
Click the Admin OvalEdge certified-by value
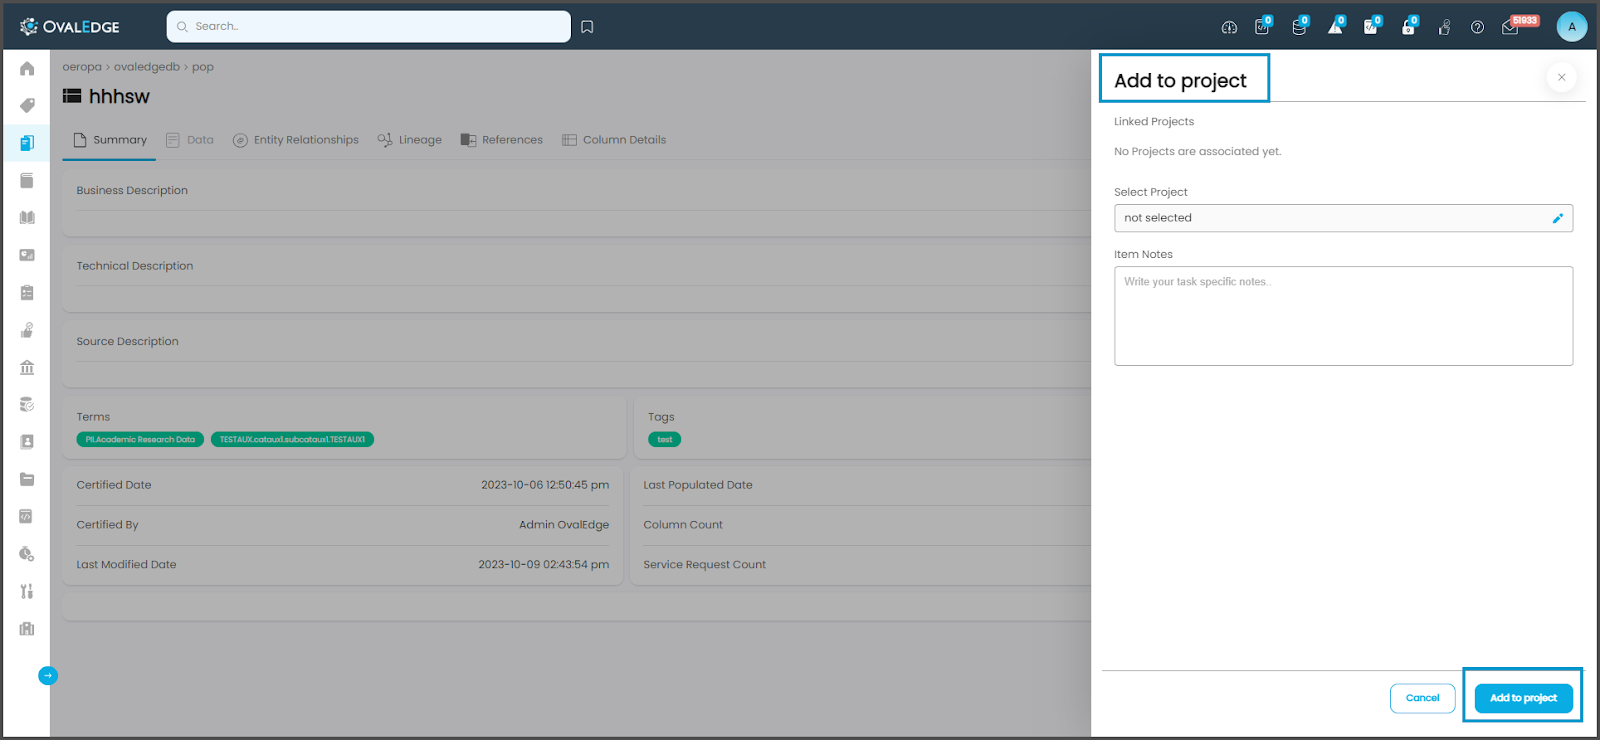click(x=564, y=525)
